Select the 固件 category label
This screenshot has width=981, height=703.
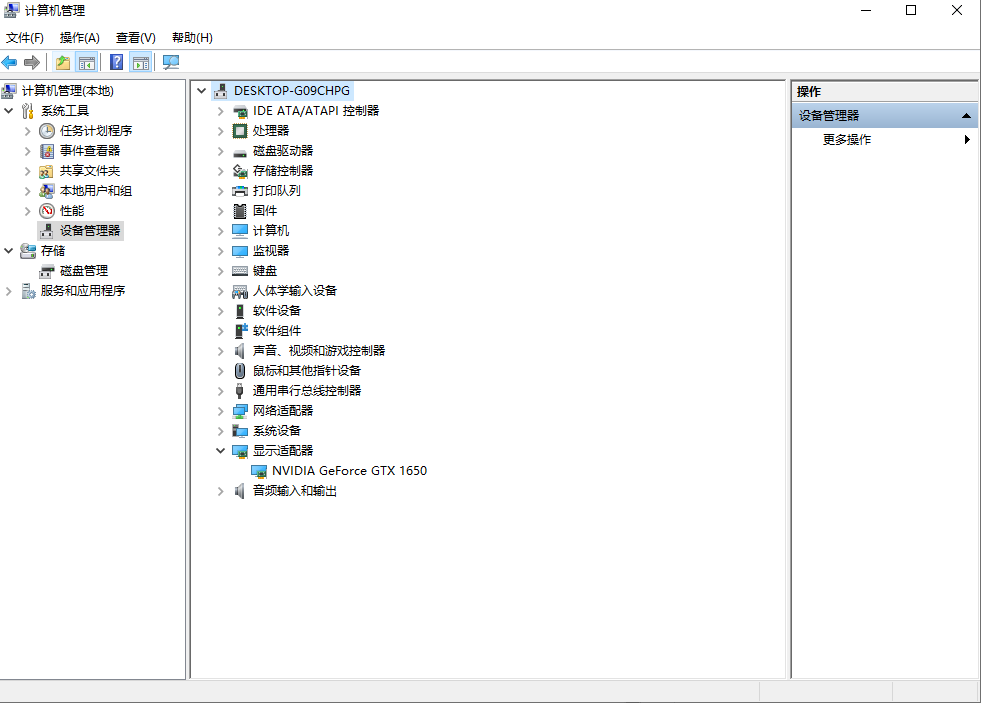[x=265, y=211]
